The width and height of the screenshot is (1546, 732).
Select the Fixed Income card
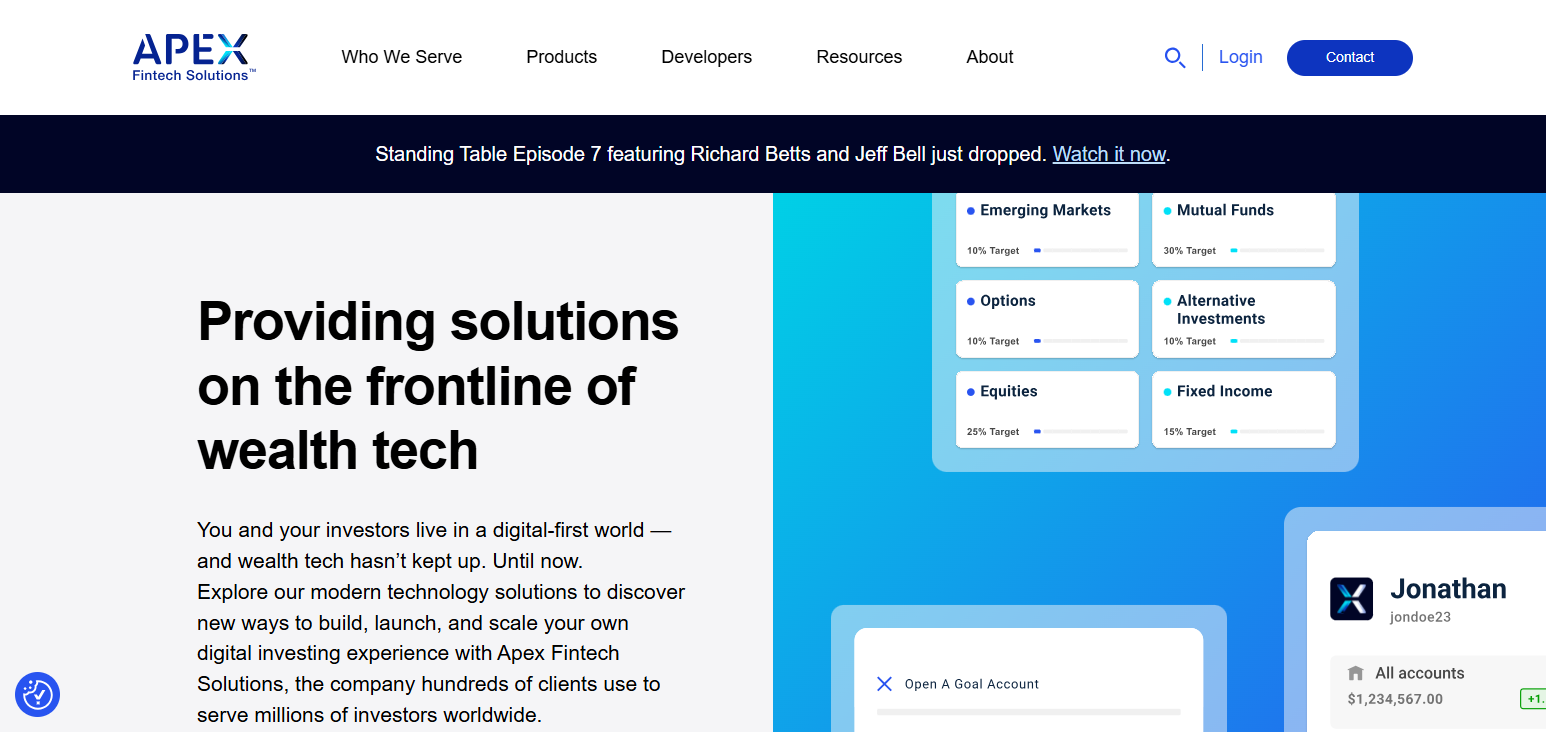coord(1244,409)
